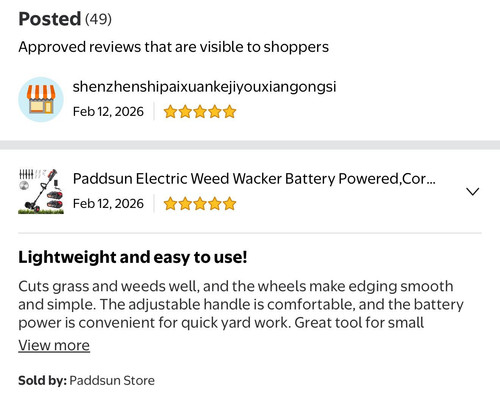Click the third star in reviewer rating
The width and height of the screenshot is (500, 398).
[x=200, y=112]
